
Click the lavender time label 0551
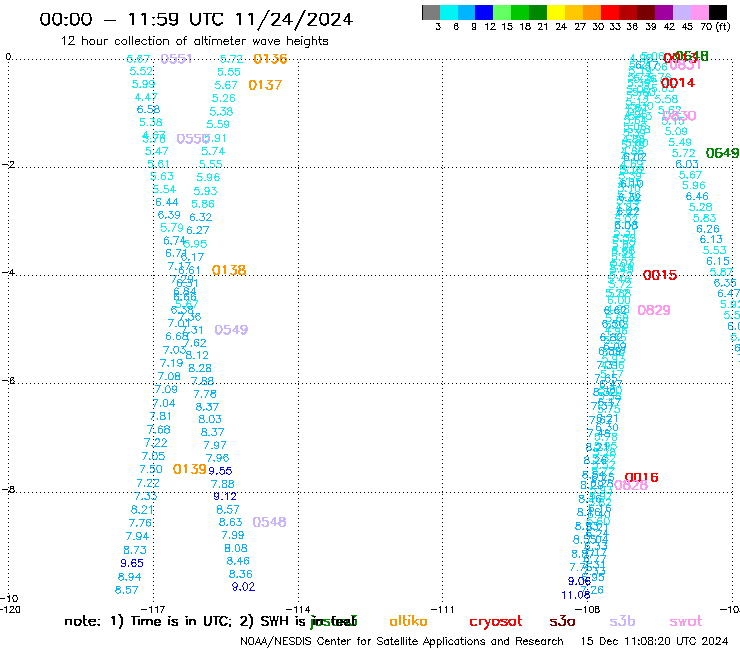pos(176,59)
